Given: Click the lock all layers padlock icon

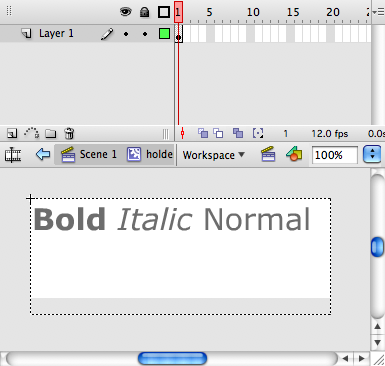Looking at the screenshot, I should pyautogui.click(x=144, y=12).
